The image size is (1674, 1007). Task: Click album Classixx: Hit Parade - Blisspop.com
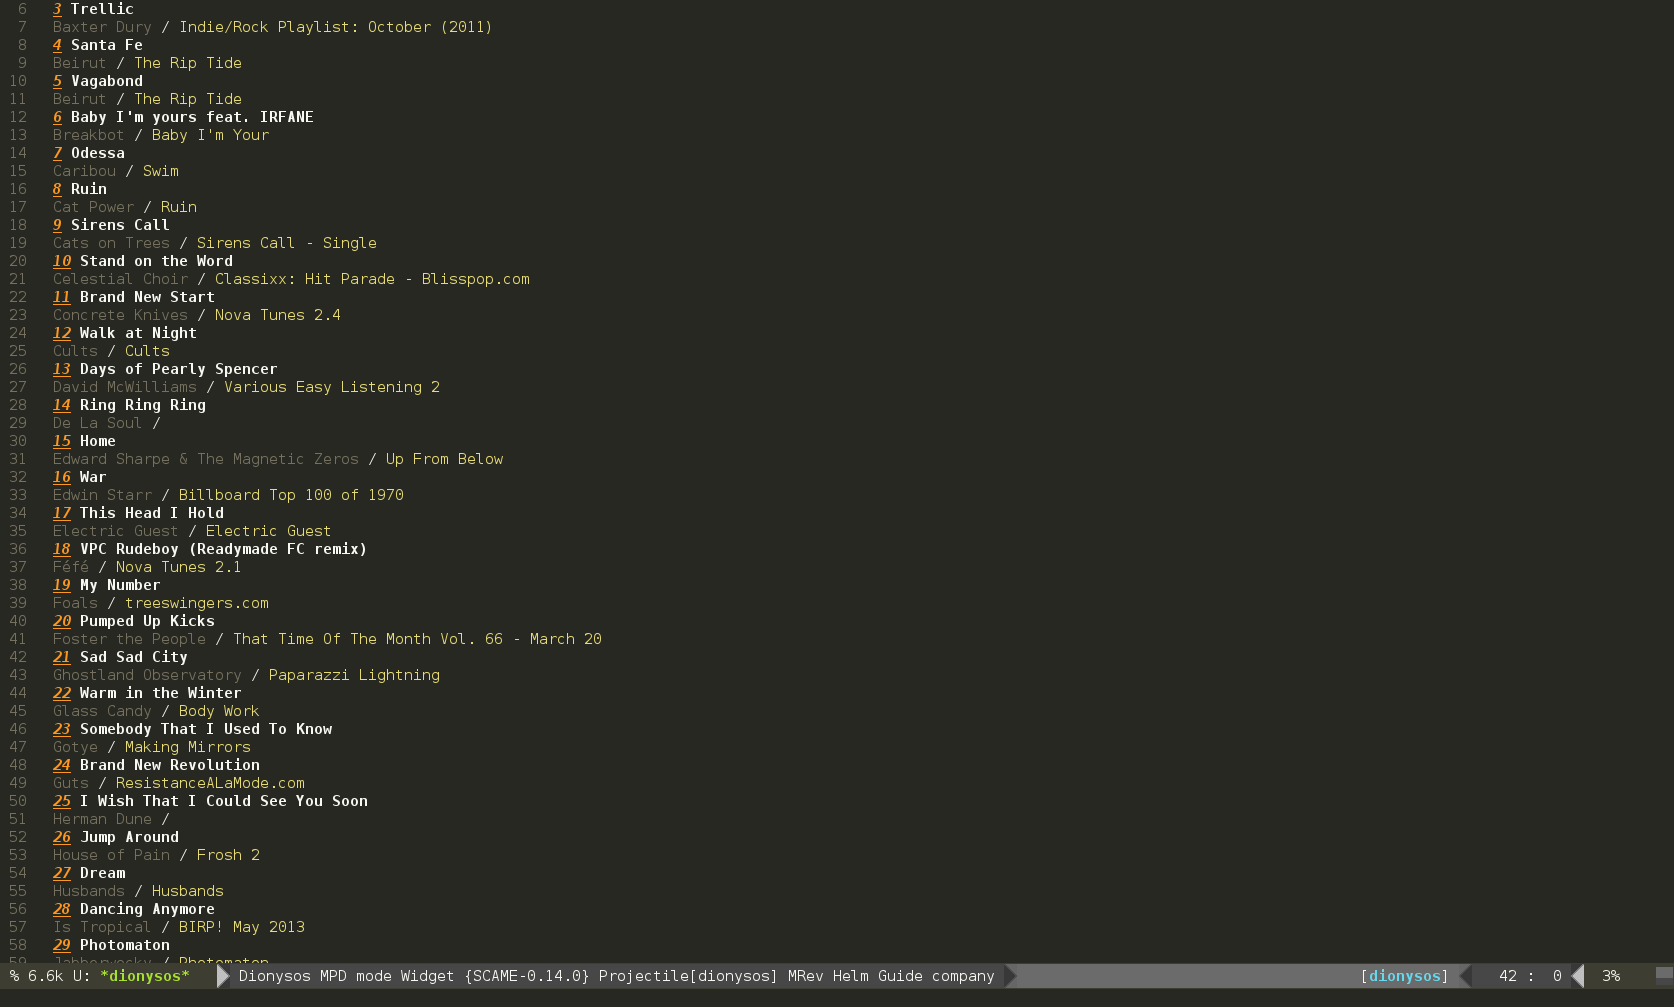coord(372,279)
